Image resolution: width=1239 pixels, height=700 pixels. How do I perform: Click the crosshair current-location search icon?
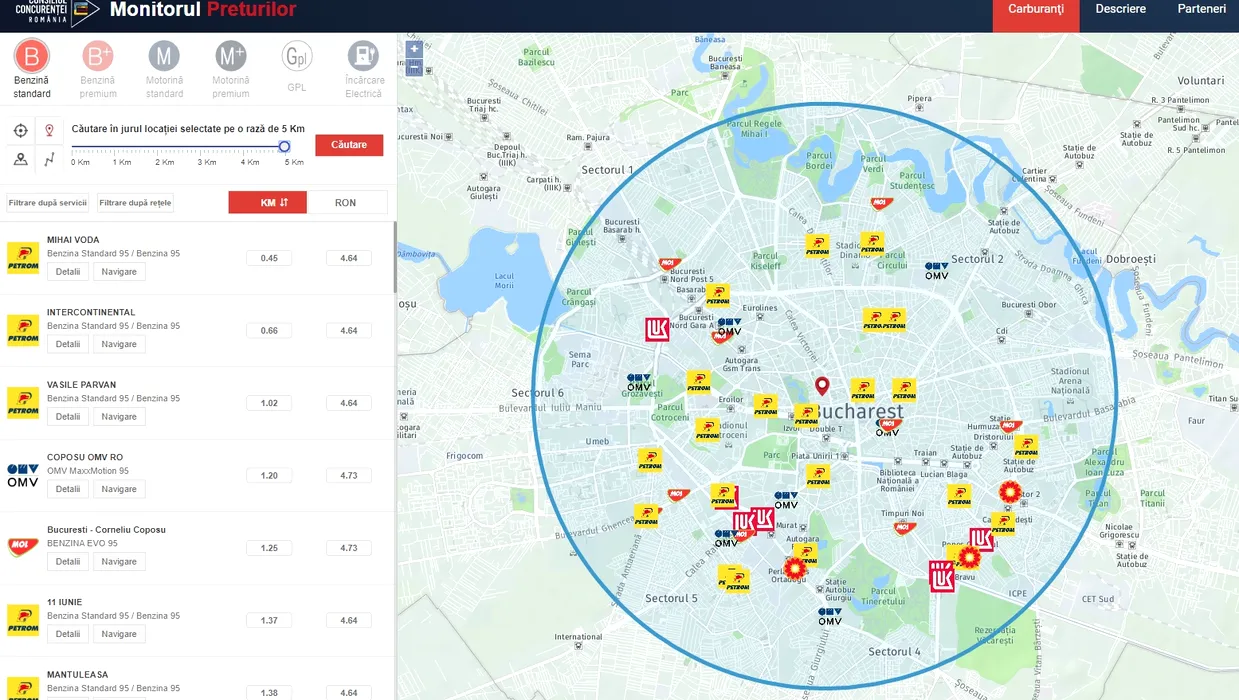(x=21, y=131)
